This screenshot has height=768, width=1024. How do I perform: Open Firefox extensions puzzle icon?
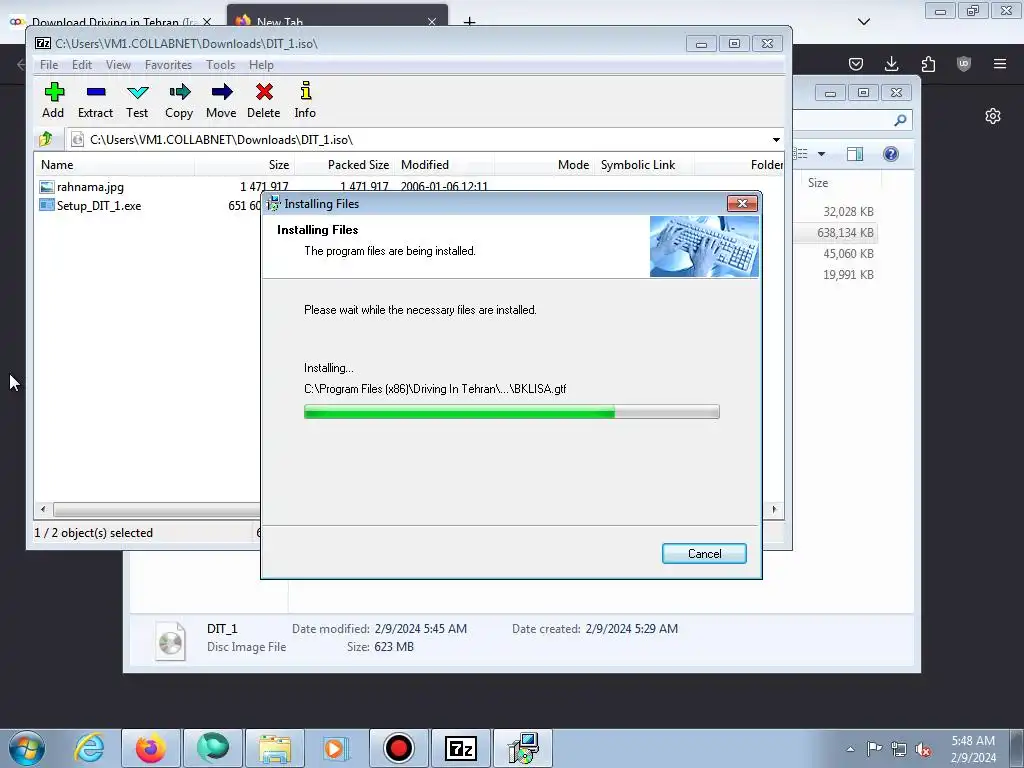click(x=928, y=63)
